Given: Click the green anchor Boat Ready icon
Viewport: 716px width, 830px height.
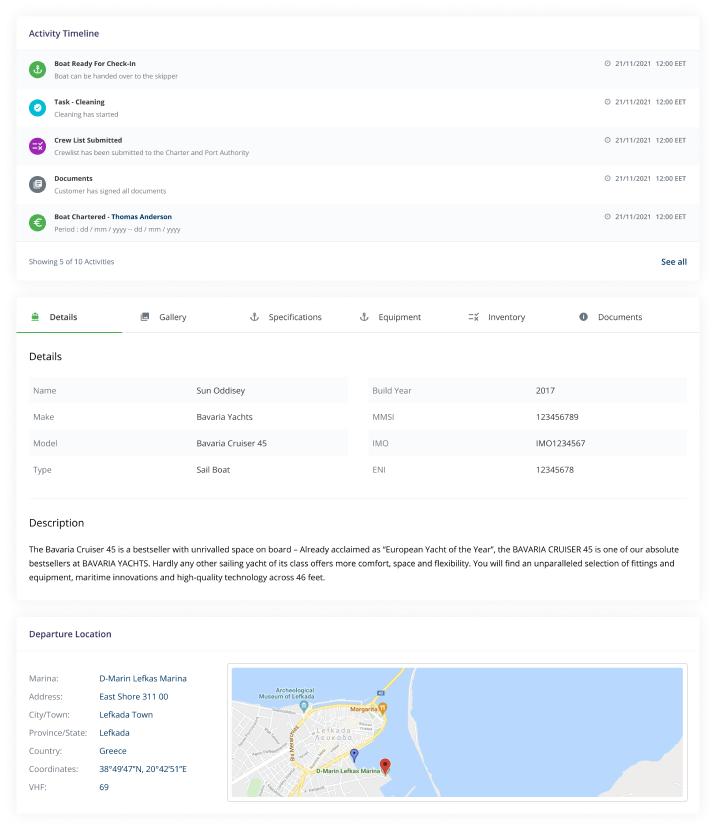Looking at the screenshot, I should point(37,69).
